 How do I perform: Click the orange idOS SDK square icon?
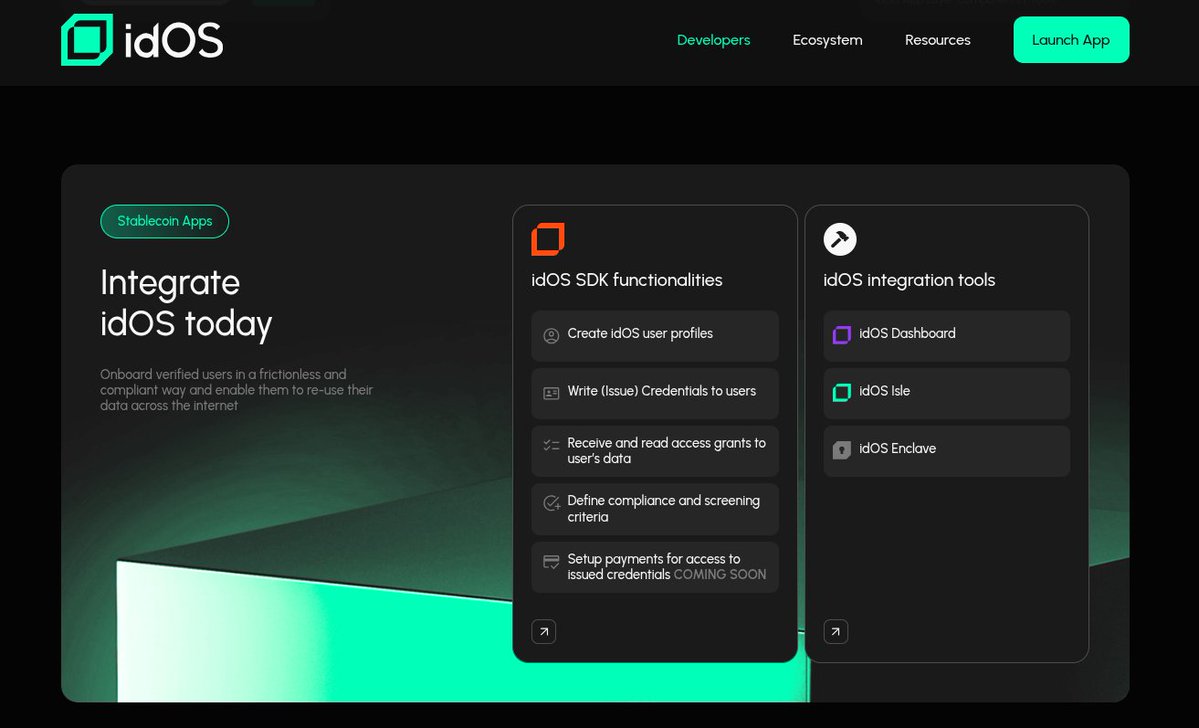(x=548, y=239)
